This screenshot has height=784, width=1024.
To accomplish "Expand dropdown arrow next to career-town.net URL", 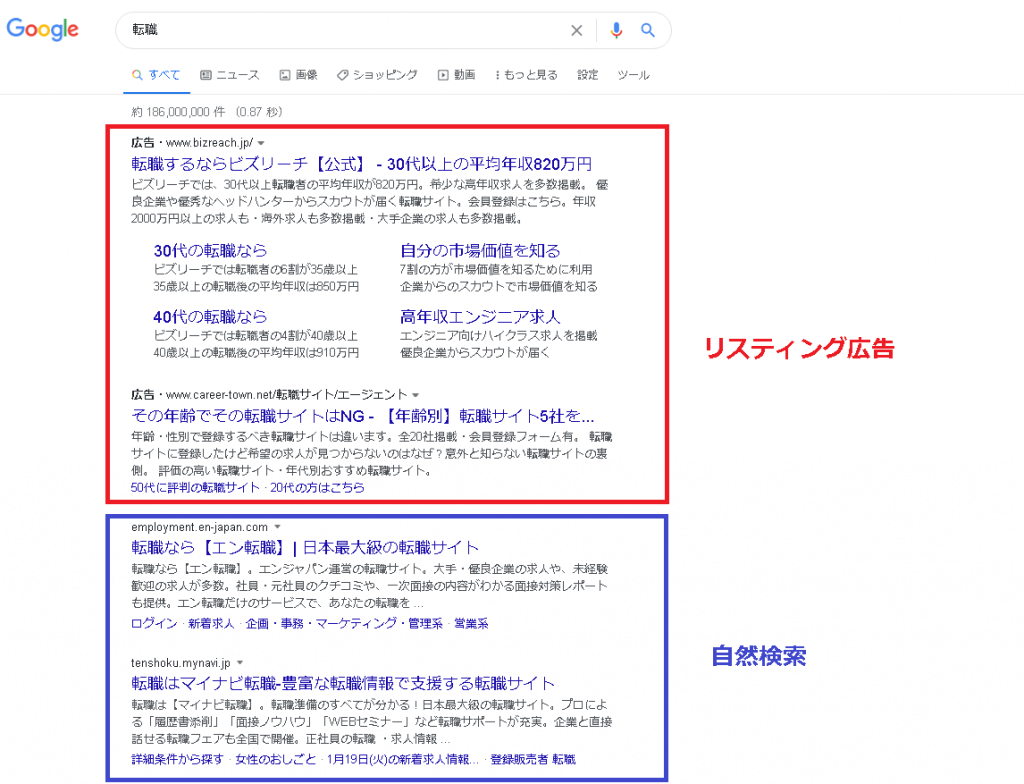I will 415,395.
